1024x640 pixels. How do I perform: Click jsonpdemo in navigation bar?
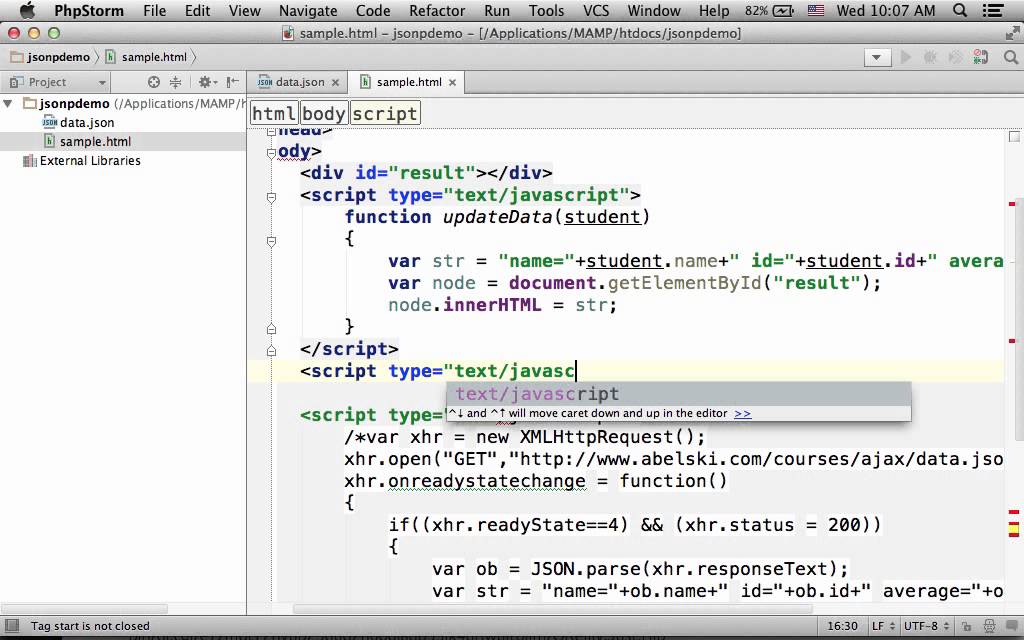(x=50, y=57)
